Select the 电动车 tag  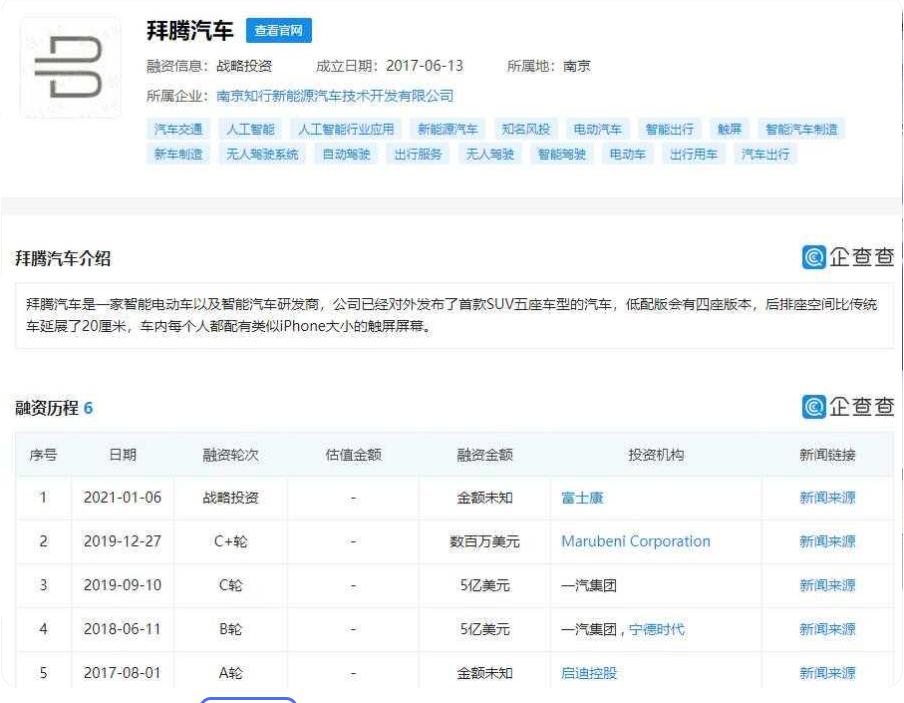click(628, 154)
